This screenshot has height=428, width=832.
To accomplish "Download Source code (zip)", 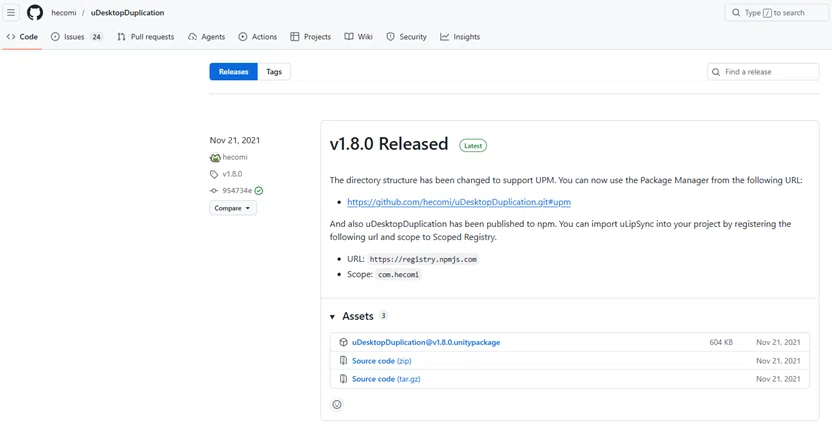I will coord(382,361).
